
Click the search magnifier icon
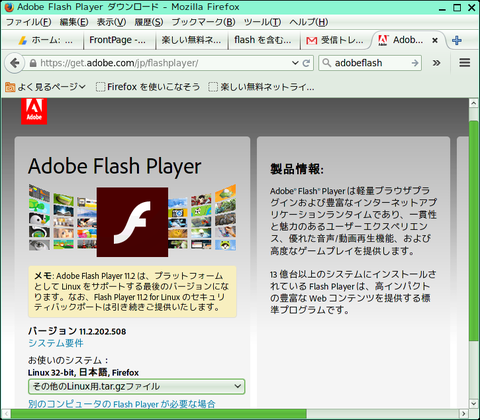[x=327, y=63]
